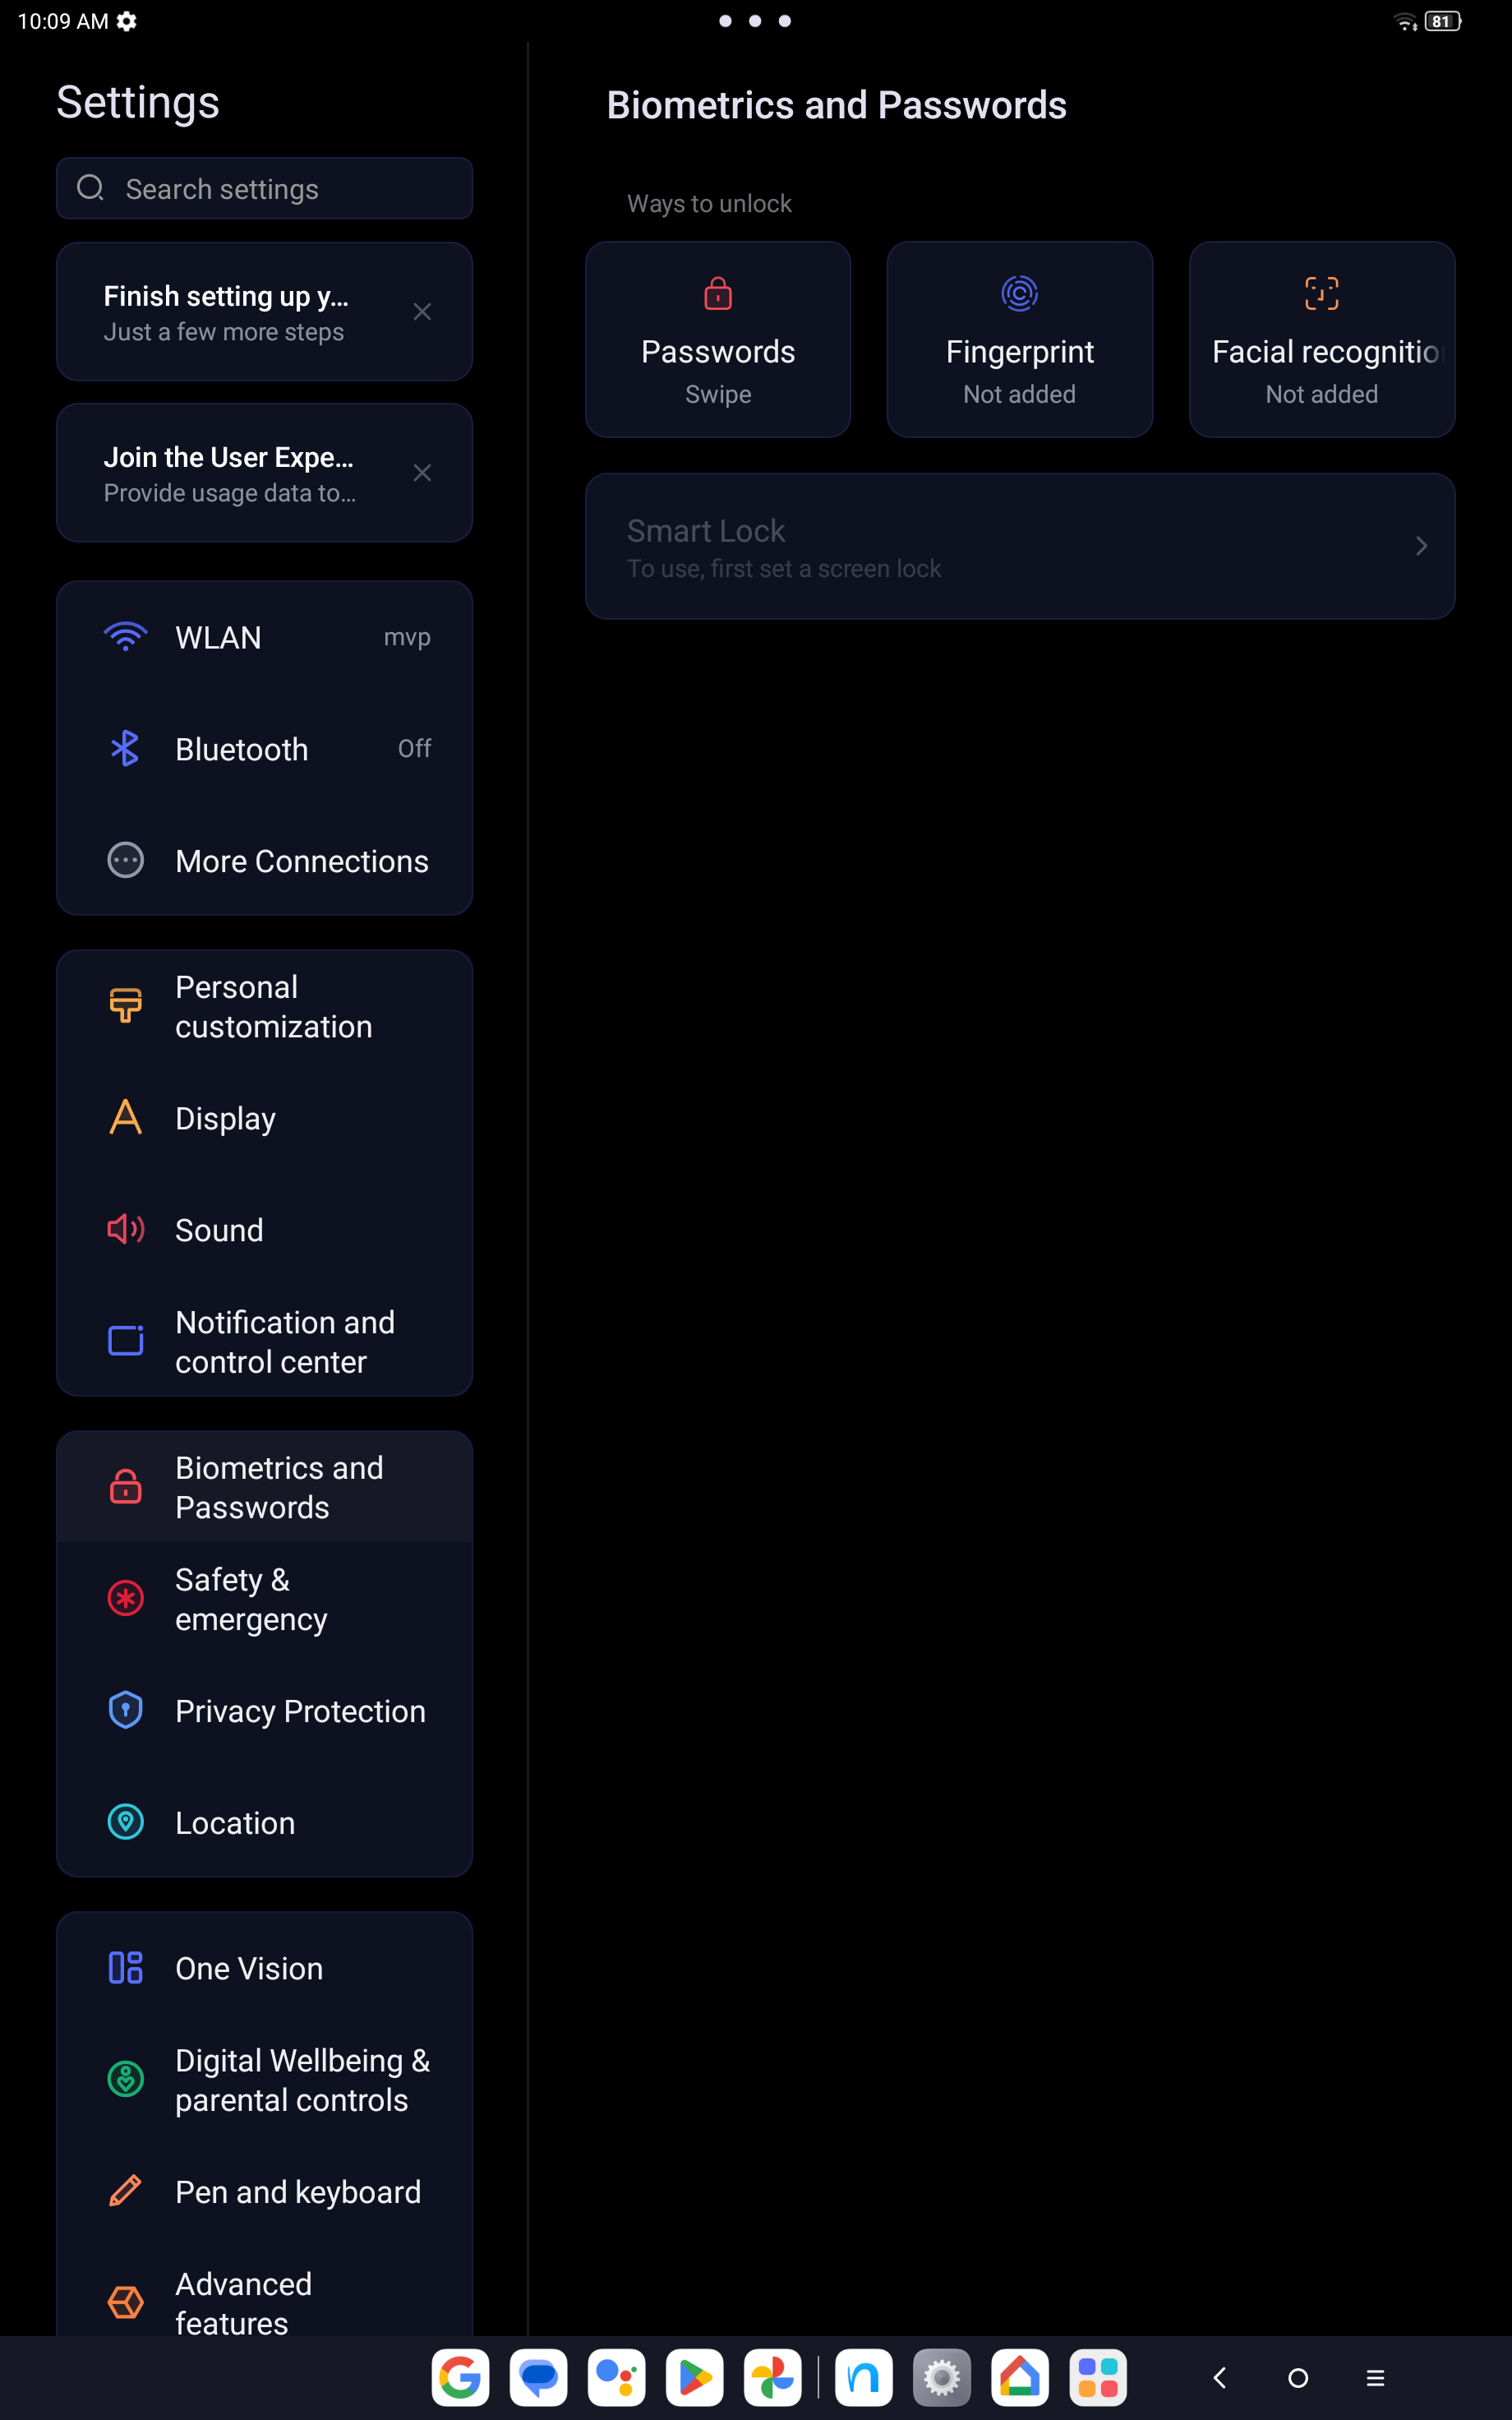Screen dimensions: 1512x2420
Task: Open the Google Home app in dock
Action: (1019, 2377)
